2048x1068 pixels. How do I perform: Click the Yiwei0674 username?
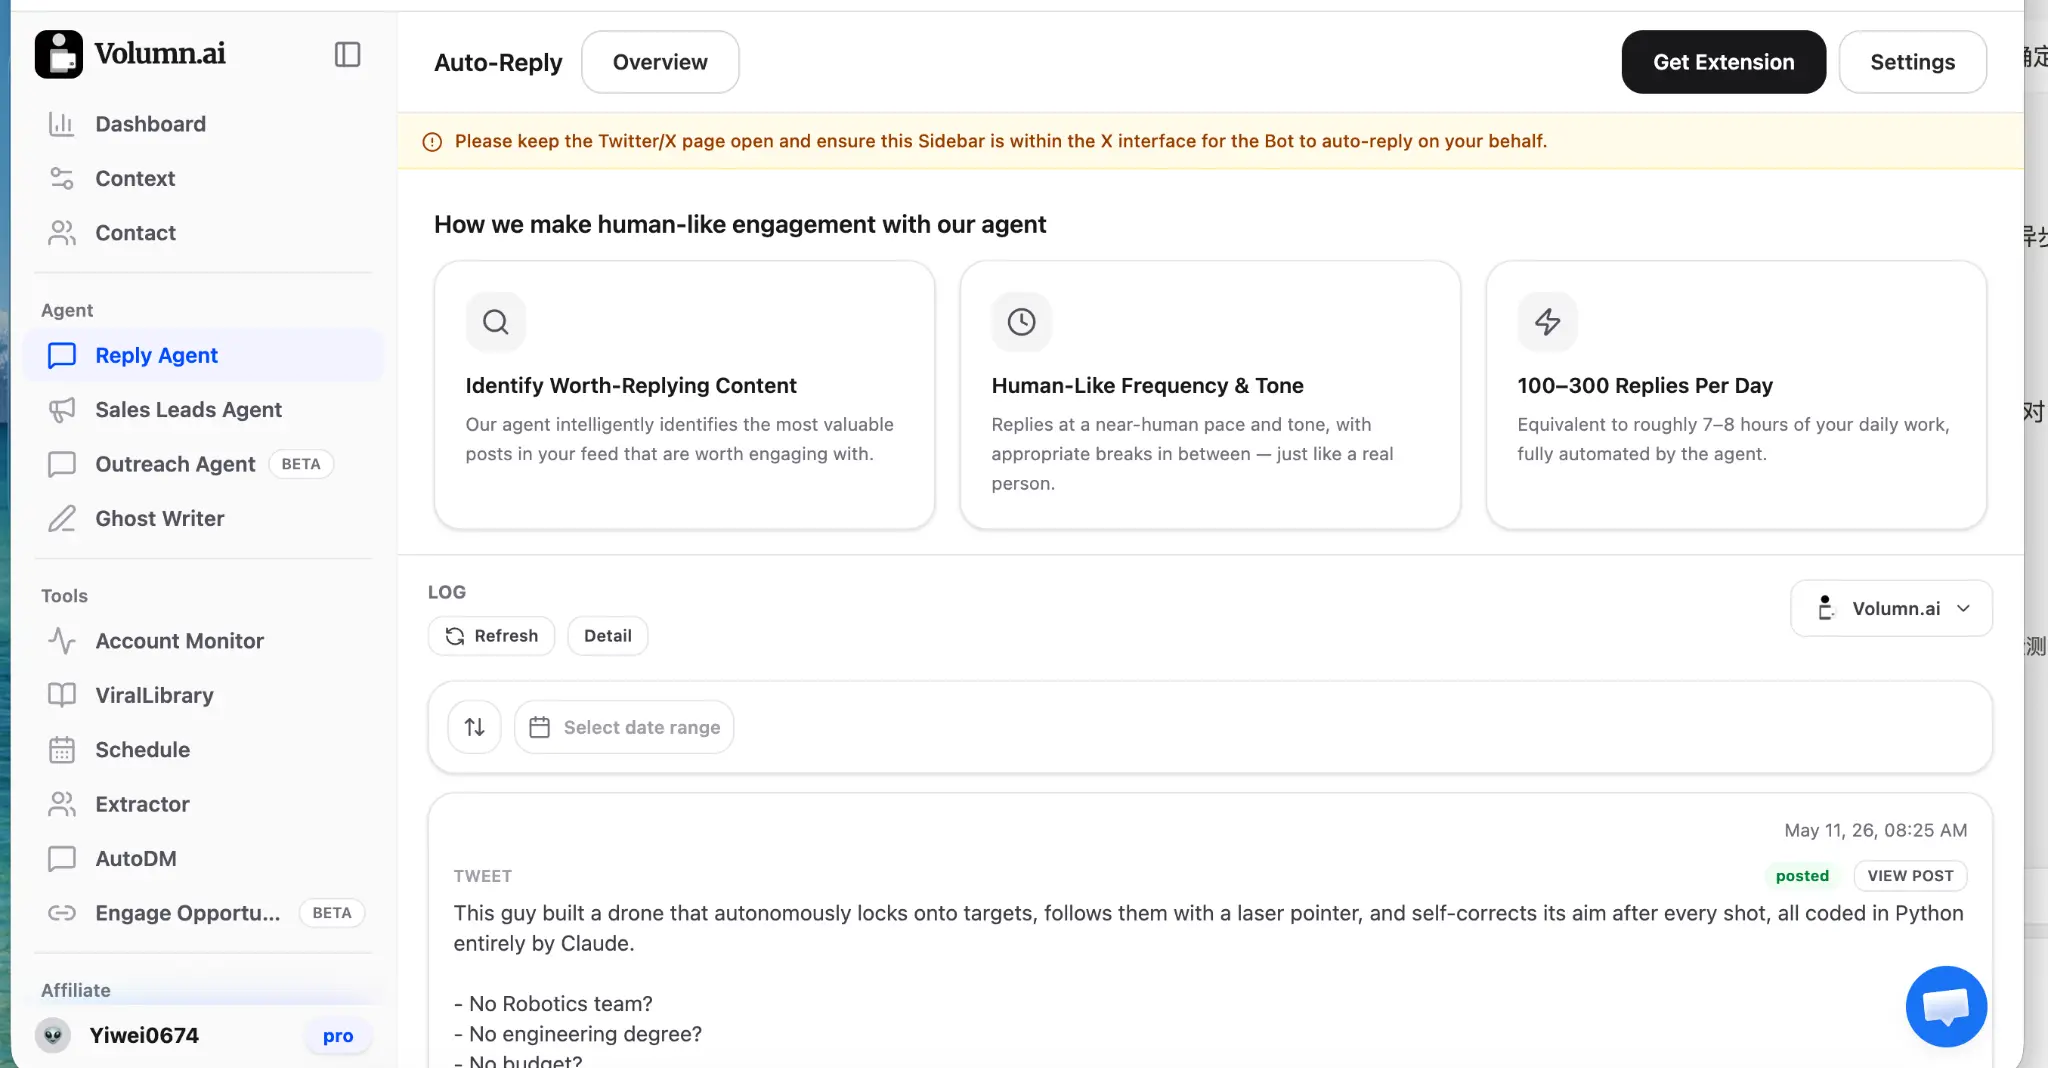tap(144, 1035)
